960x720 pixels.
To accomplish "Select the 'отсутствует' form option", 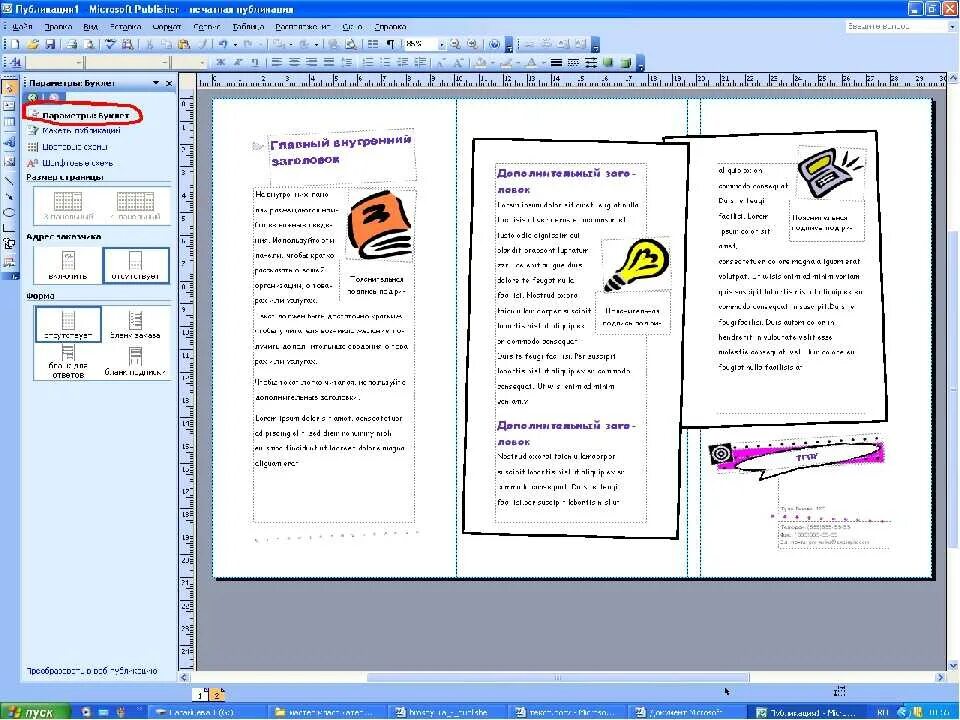I will click(x=68, y=324).
